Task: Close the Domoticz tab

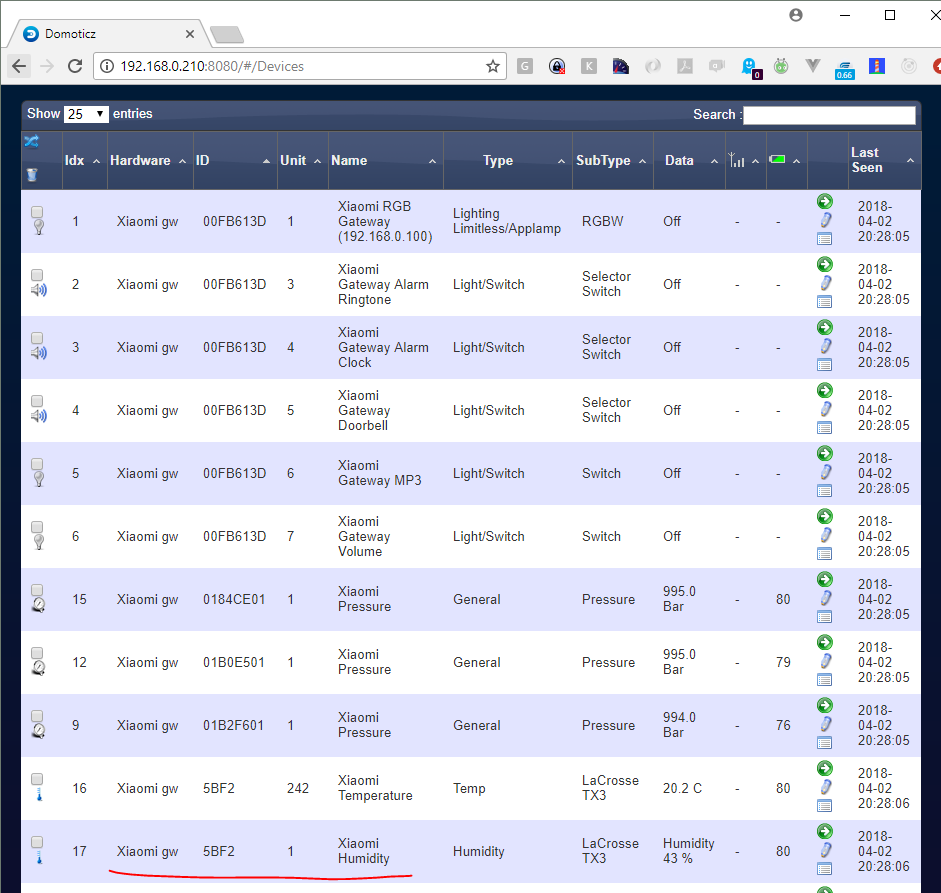Action: (190, 34)
